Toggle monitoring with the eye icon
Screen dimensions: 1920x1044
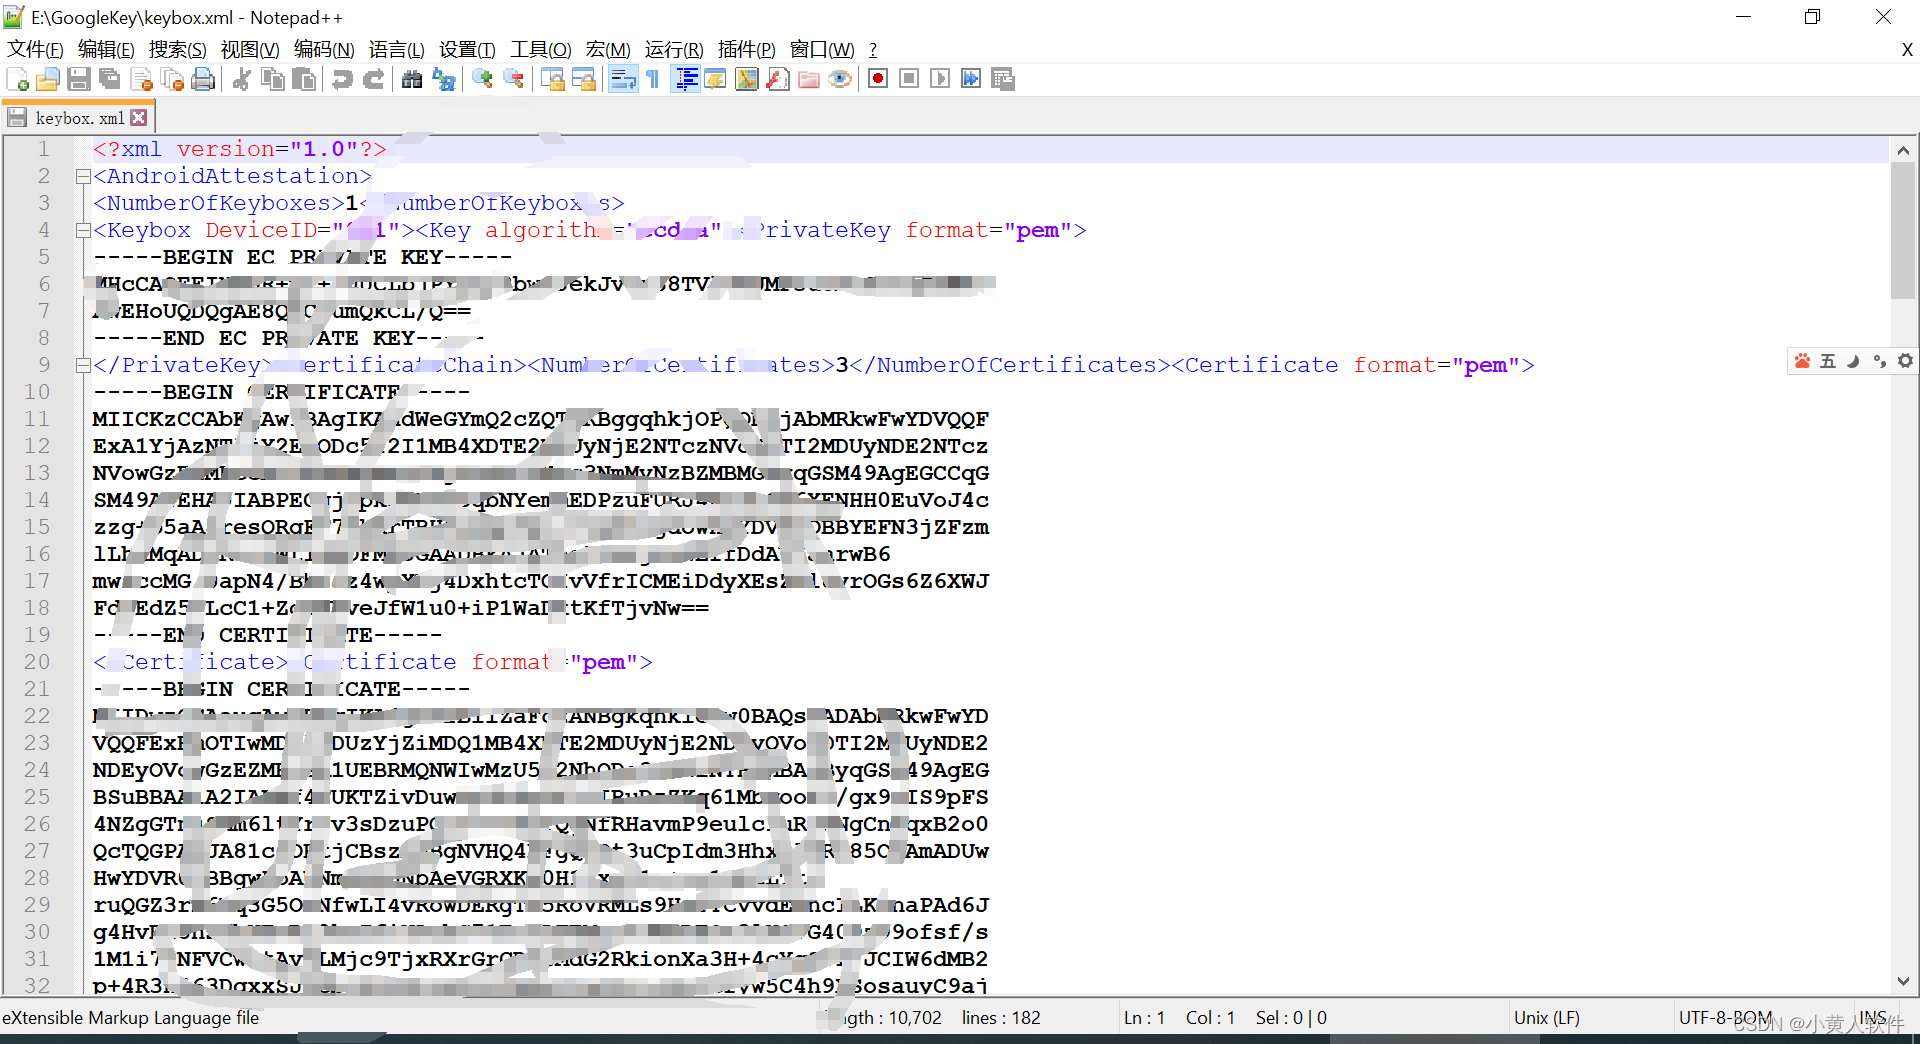(840, 79)
